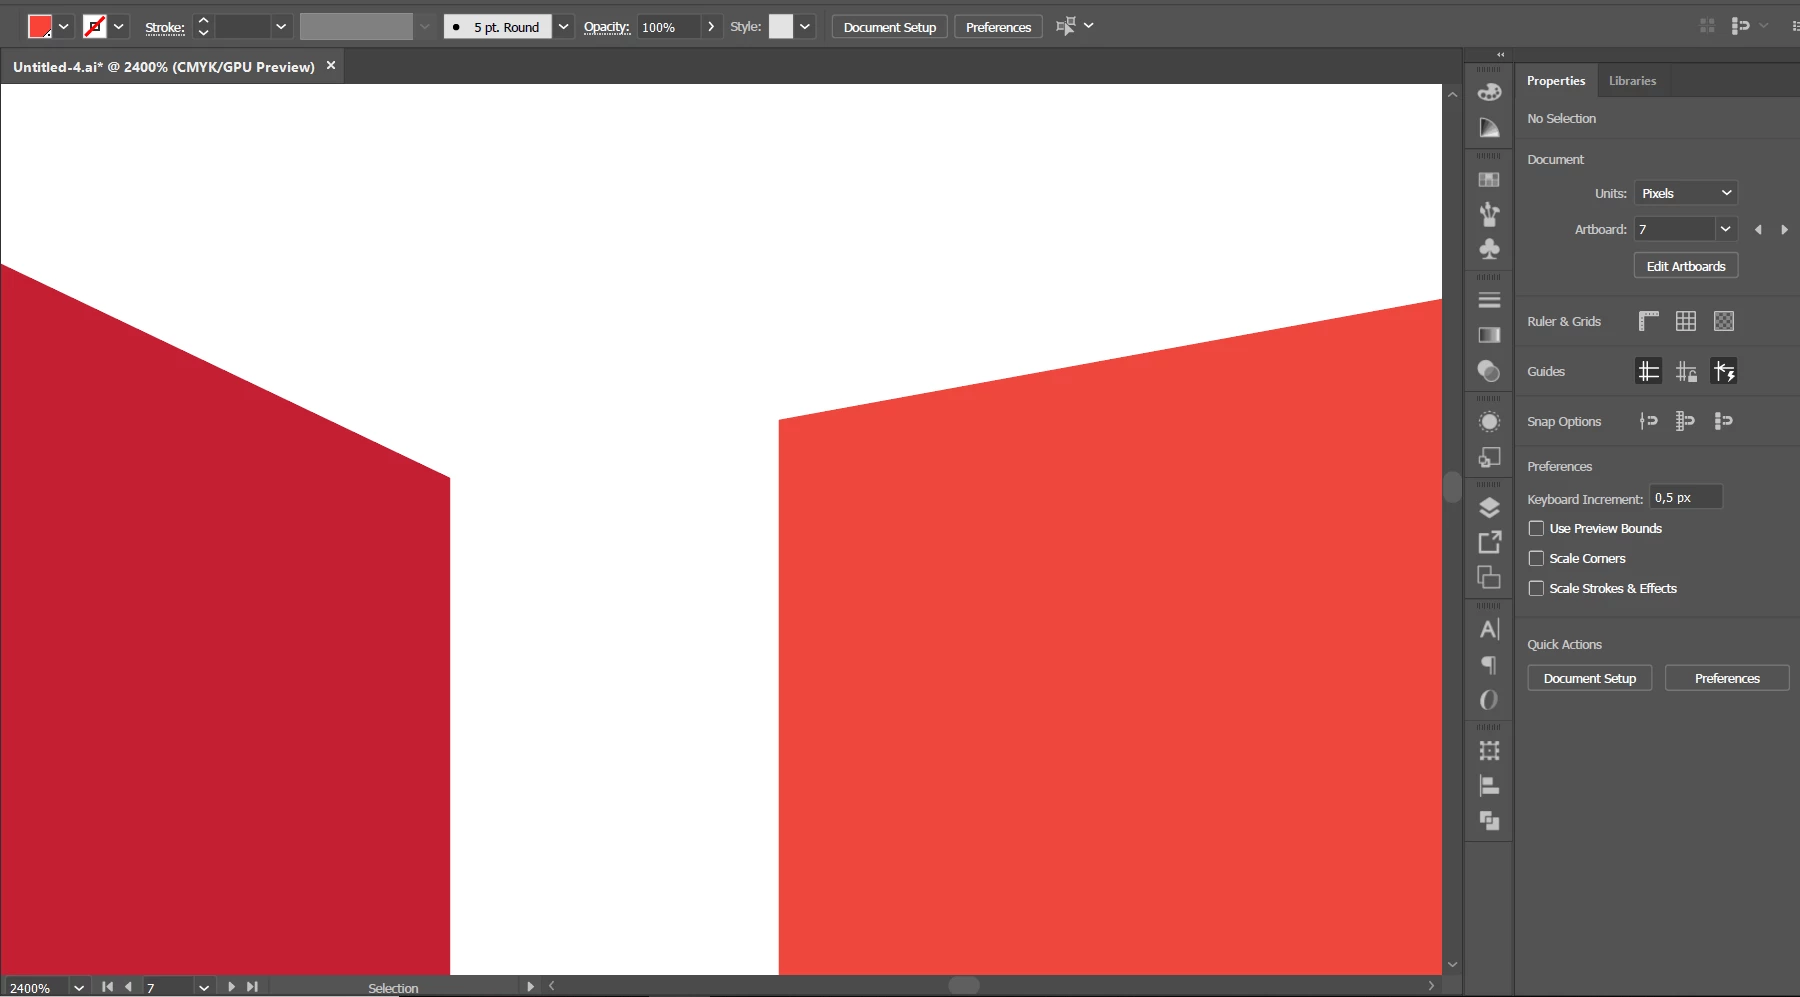This screenshot has width=1800, height=997.
Task: Click Document Setup in control bar
Action: coord(890,27)
